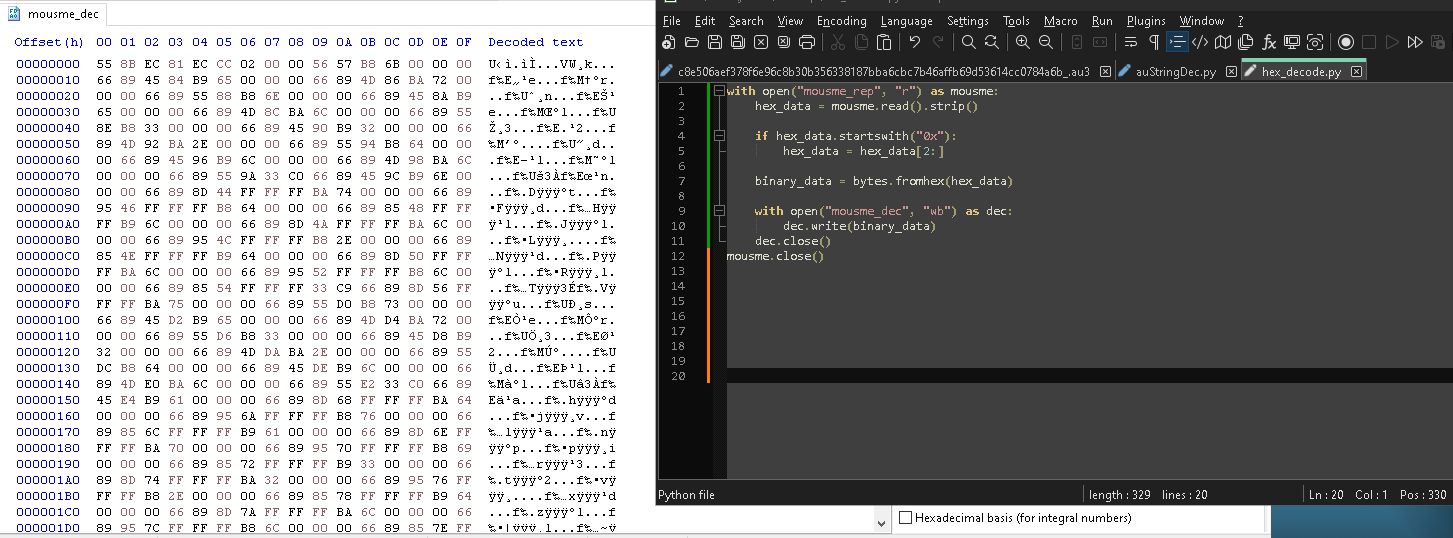Open the Run menu
Image resolution: width=1453 pixels, height=538 pixels.
(1102, 21)
